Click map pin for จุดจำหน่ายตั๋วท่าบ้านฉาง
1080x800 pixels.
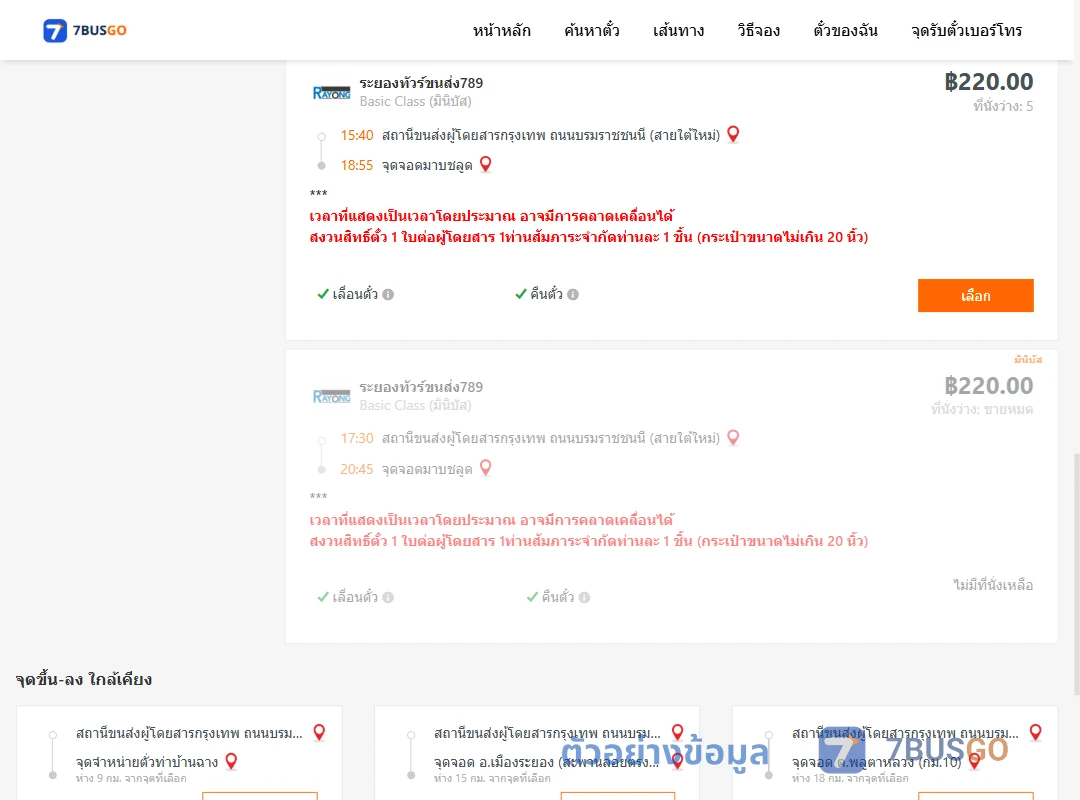[231, 761]
